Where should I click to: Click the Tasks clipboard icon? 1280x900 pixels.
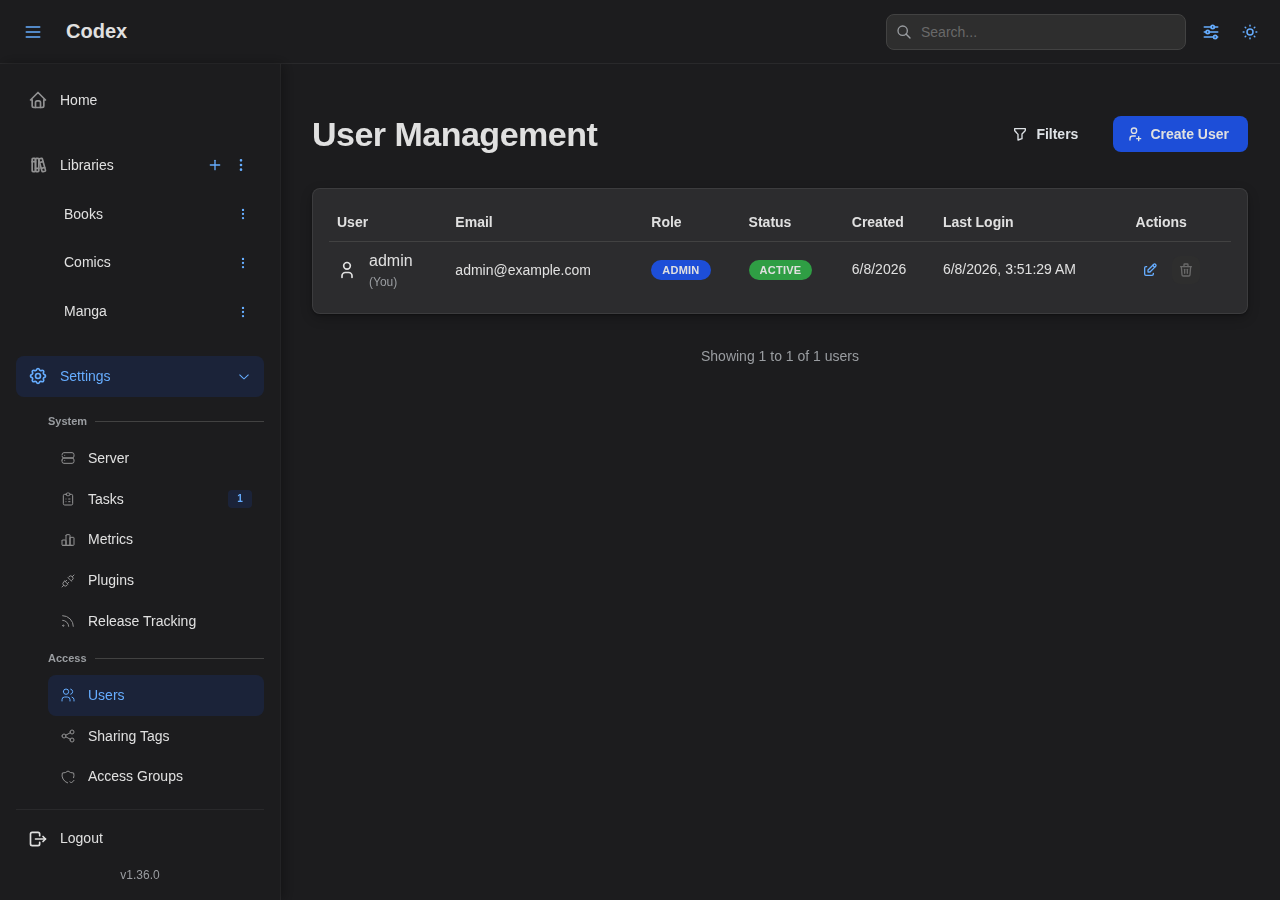[68, 499]
